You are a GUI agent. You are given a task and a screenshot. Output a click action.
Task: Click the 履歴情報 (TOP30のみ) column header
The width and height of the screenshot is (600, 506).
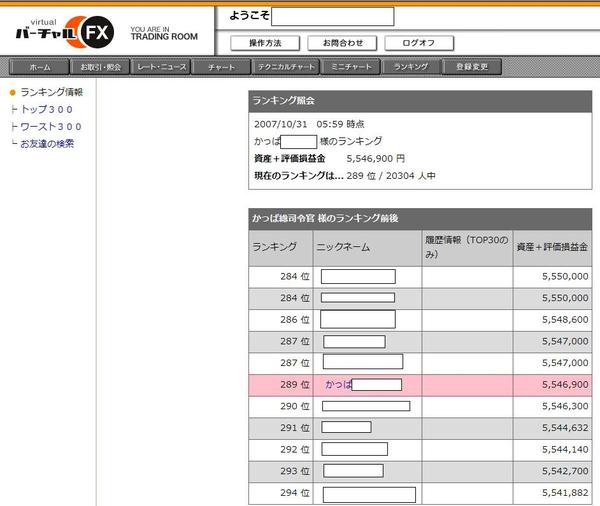click(467, 247)
